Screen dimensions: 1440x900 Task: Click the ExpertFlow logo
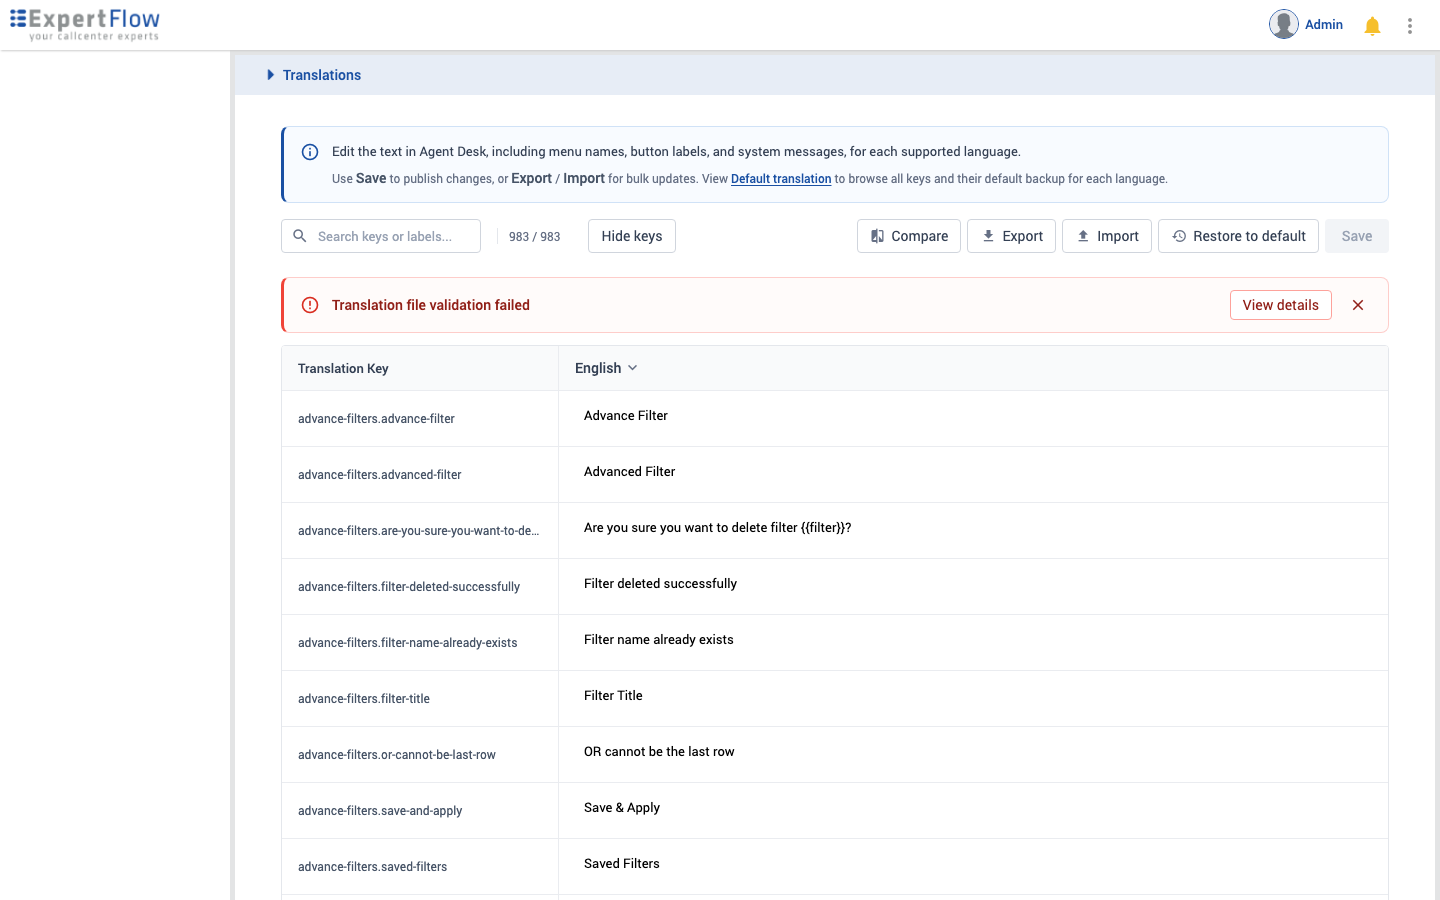[x=85, y=24]
